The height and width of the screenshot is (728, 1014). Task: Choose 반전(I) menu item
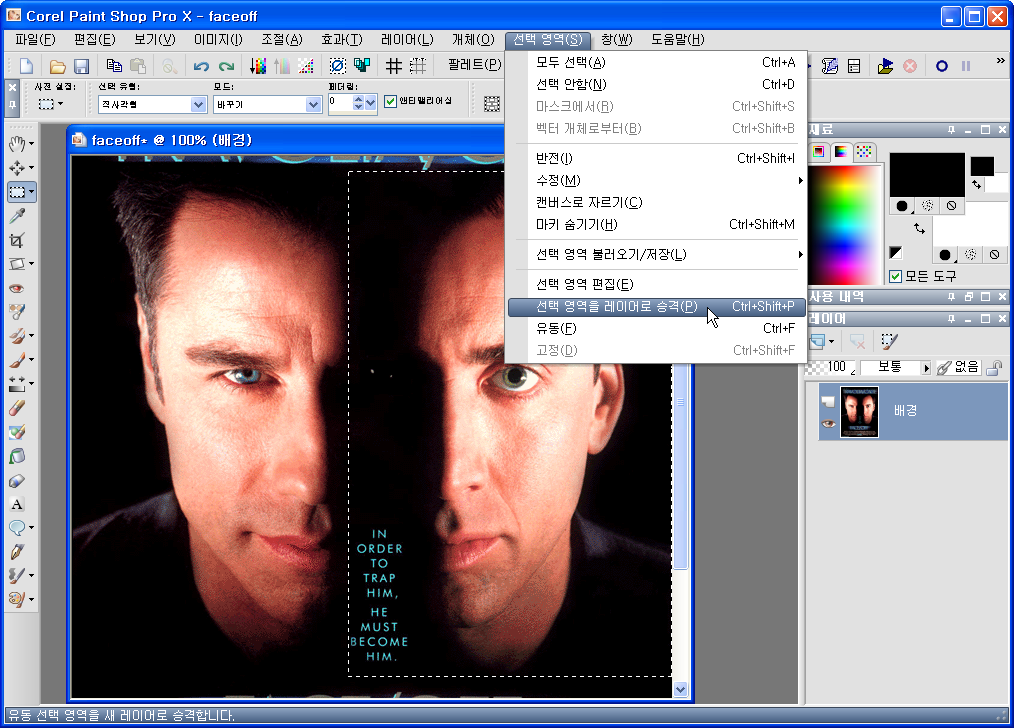pos(655,158)
